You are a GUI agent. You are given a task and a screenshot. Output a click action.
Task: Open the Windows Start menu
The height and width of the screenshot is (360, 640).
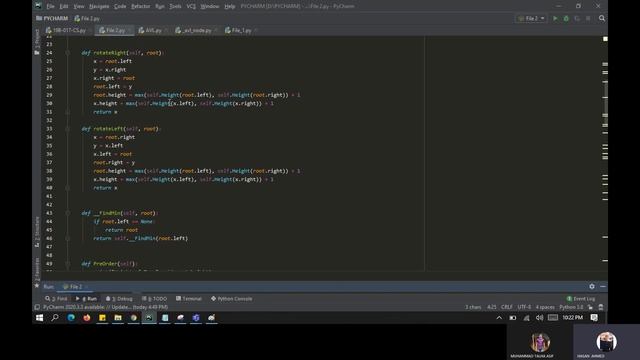(x=39, y=318)
